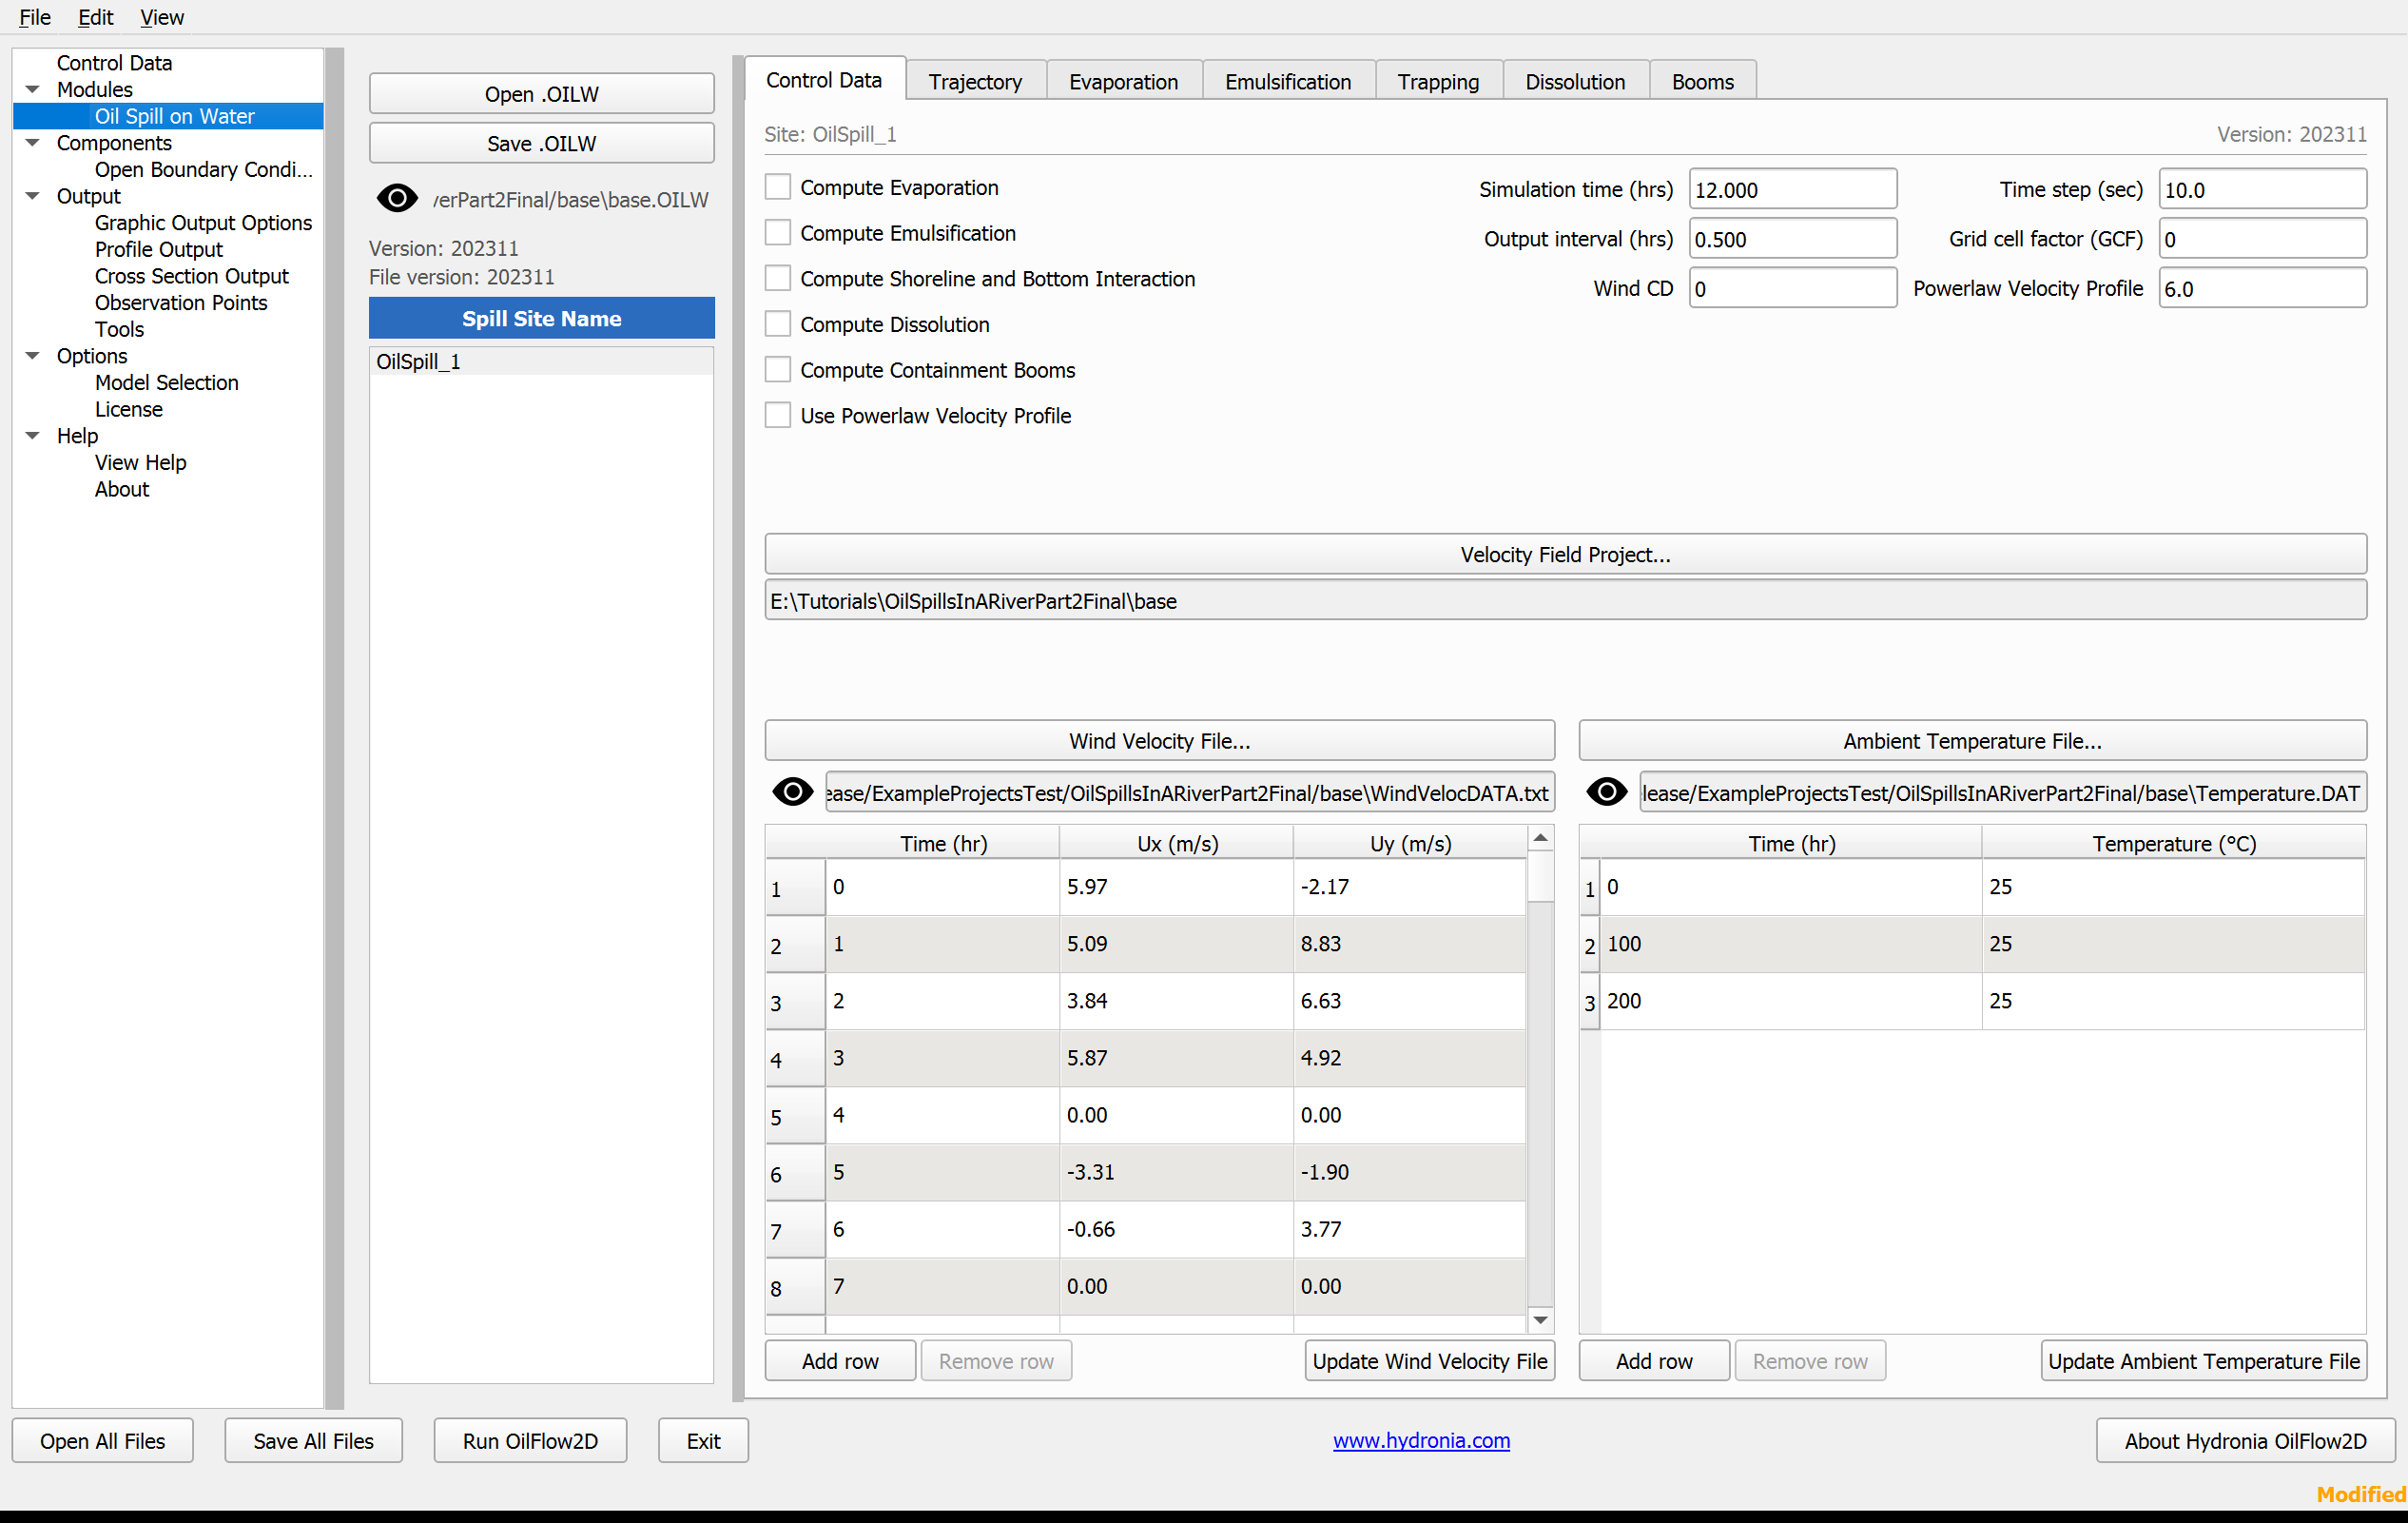Click Wind Velocity File button
The width and height of the screenshot is (2408, 1523).
tap(1159, 740)
